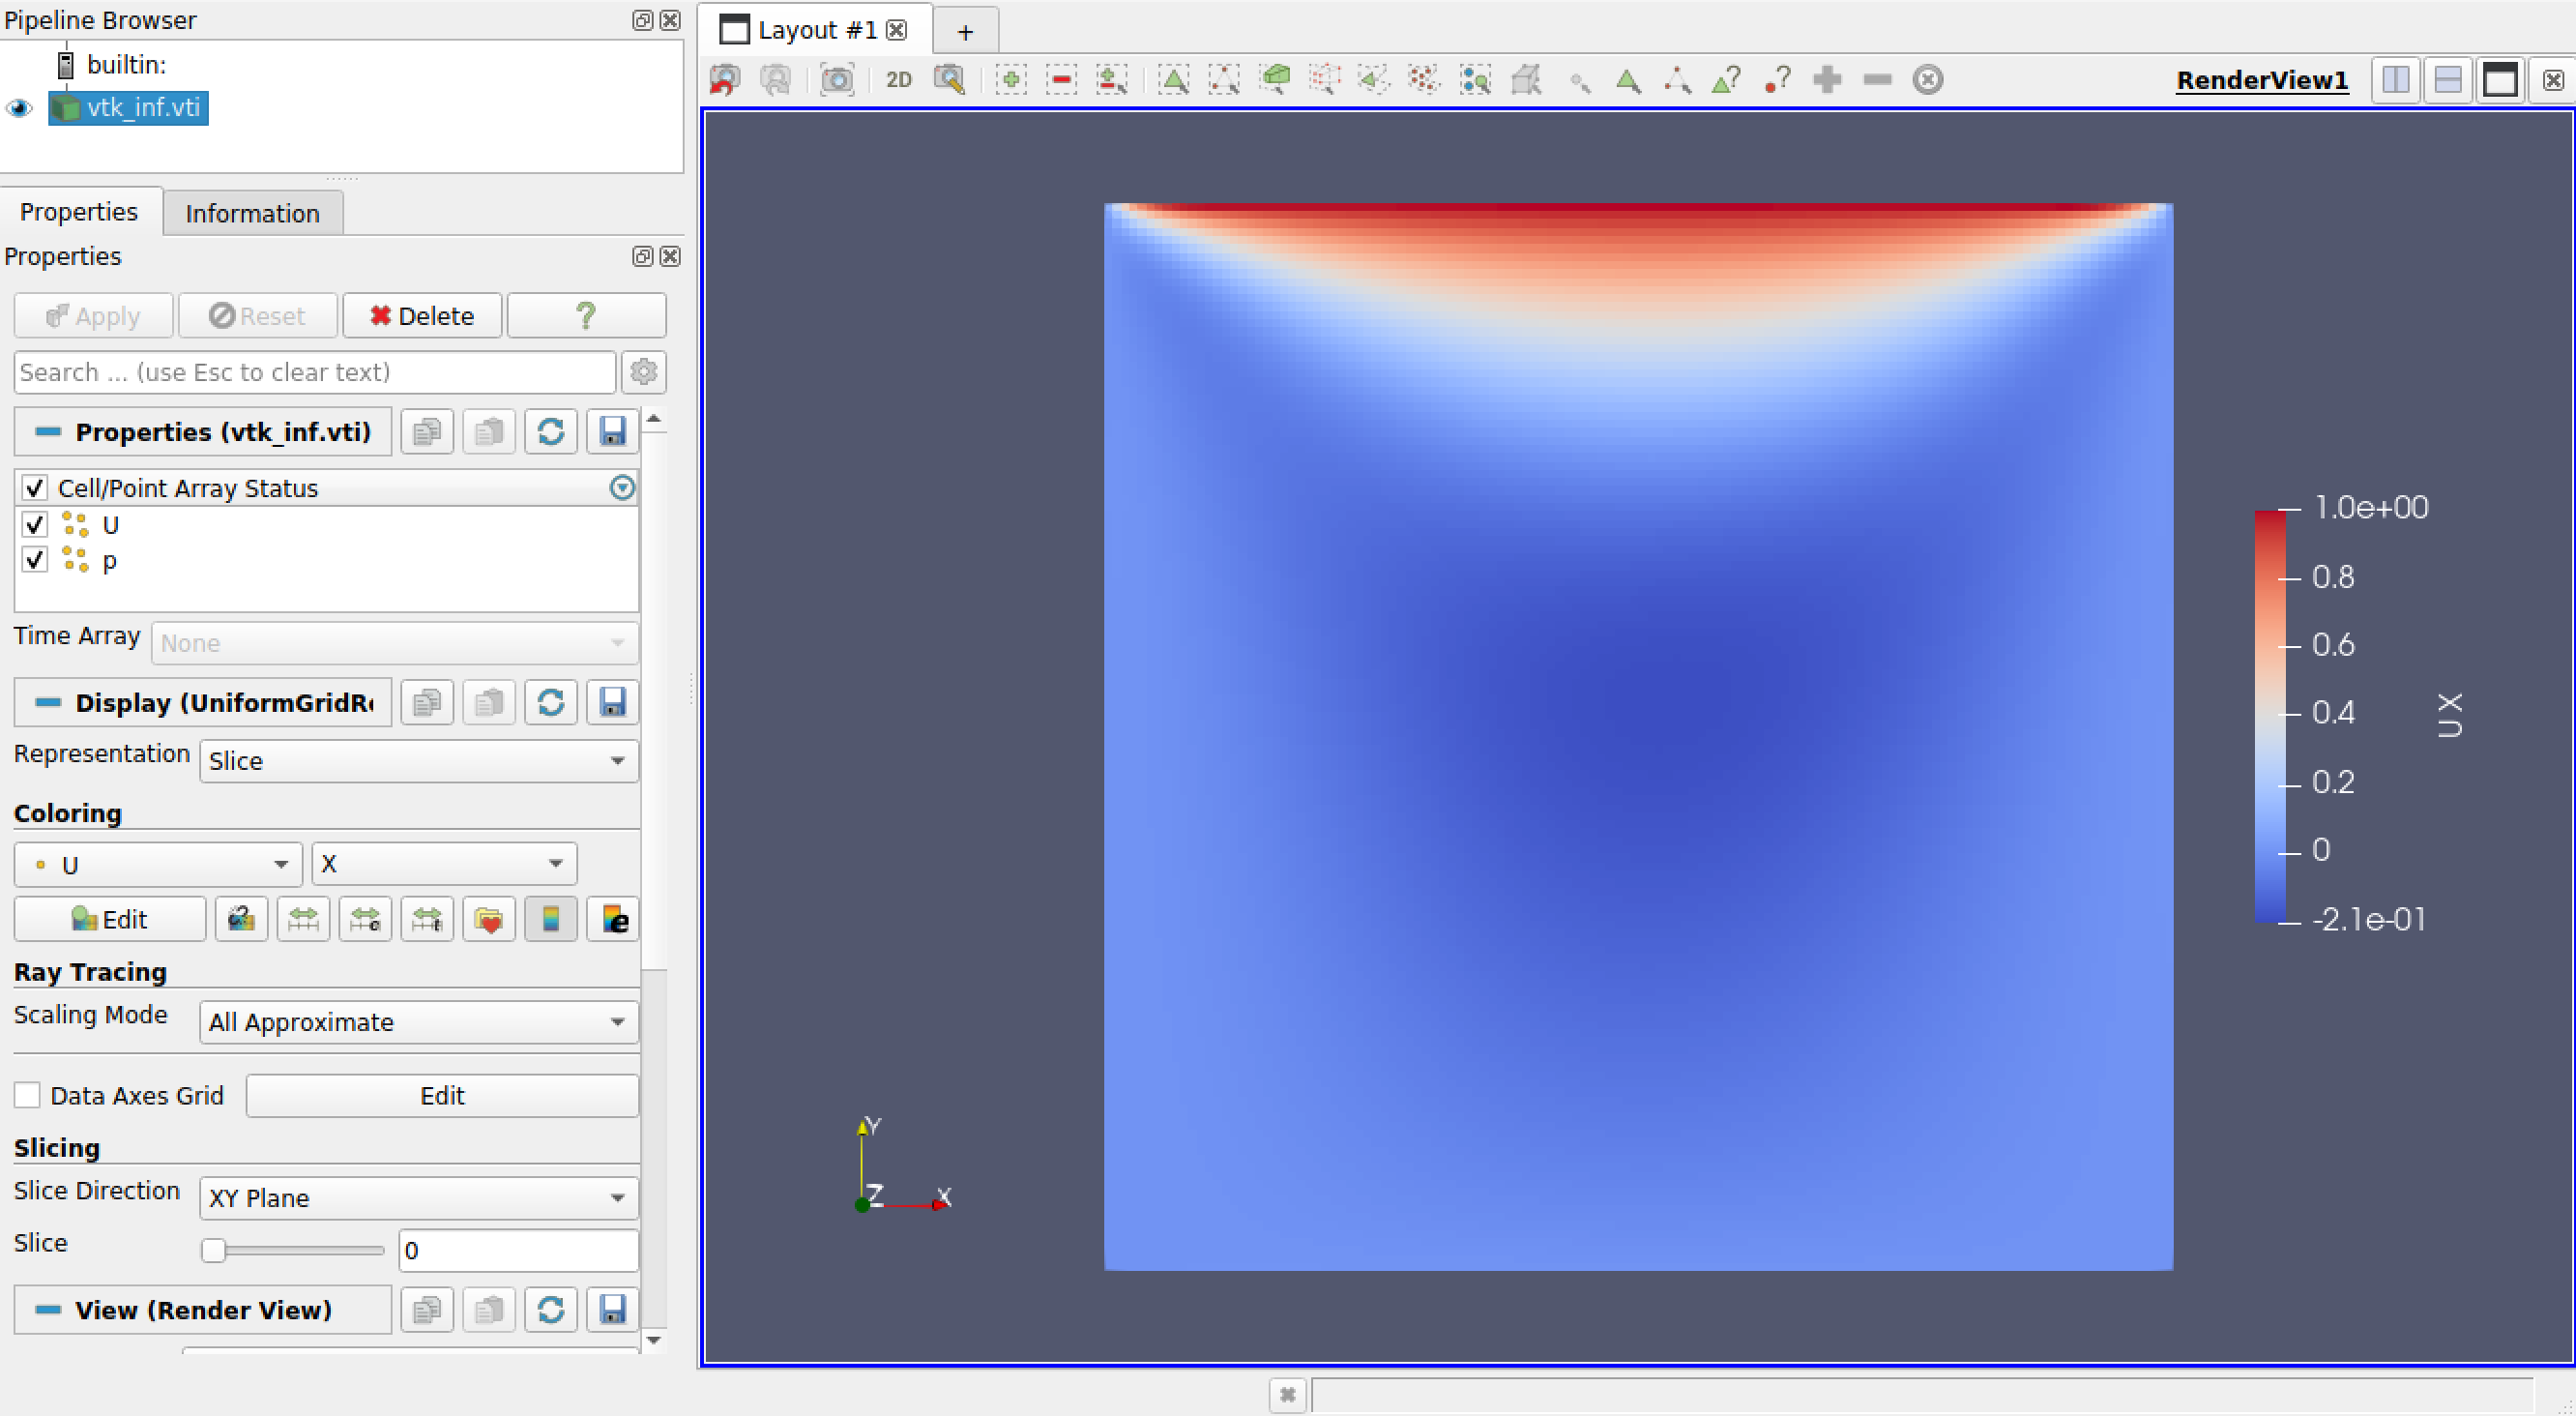2576x1416 pixels.
Task: Enable the Data Axes Grid checkbox
Action: click(x=27, y=1095)
